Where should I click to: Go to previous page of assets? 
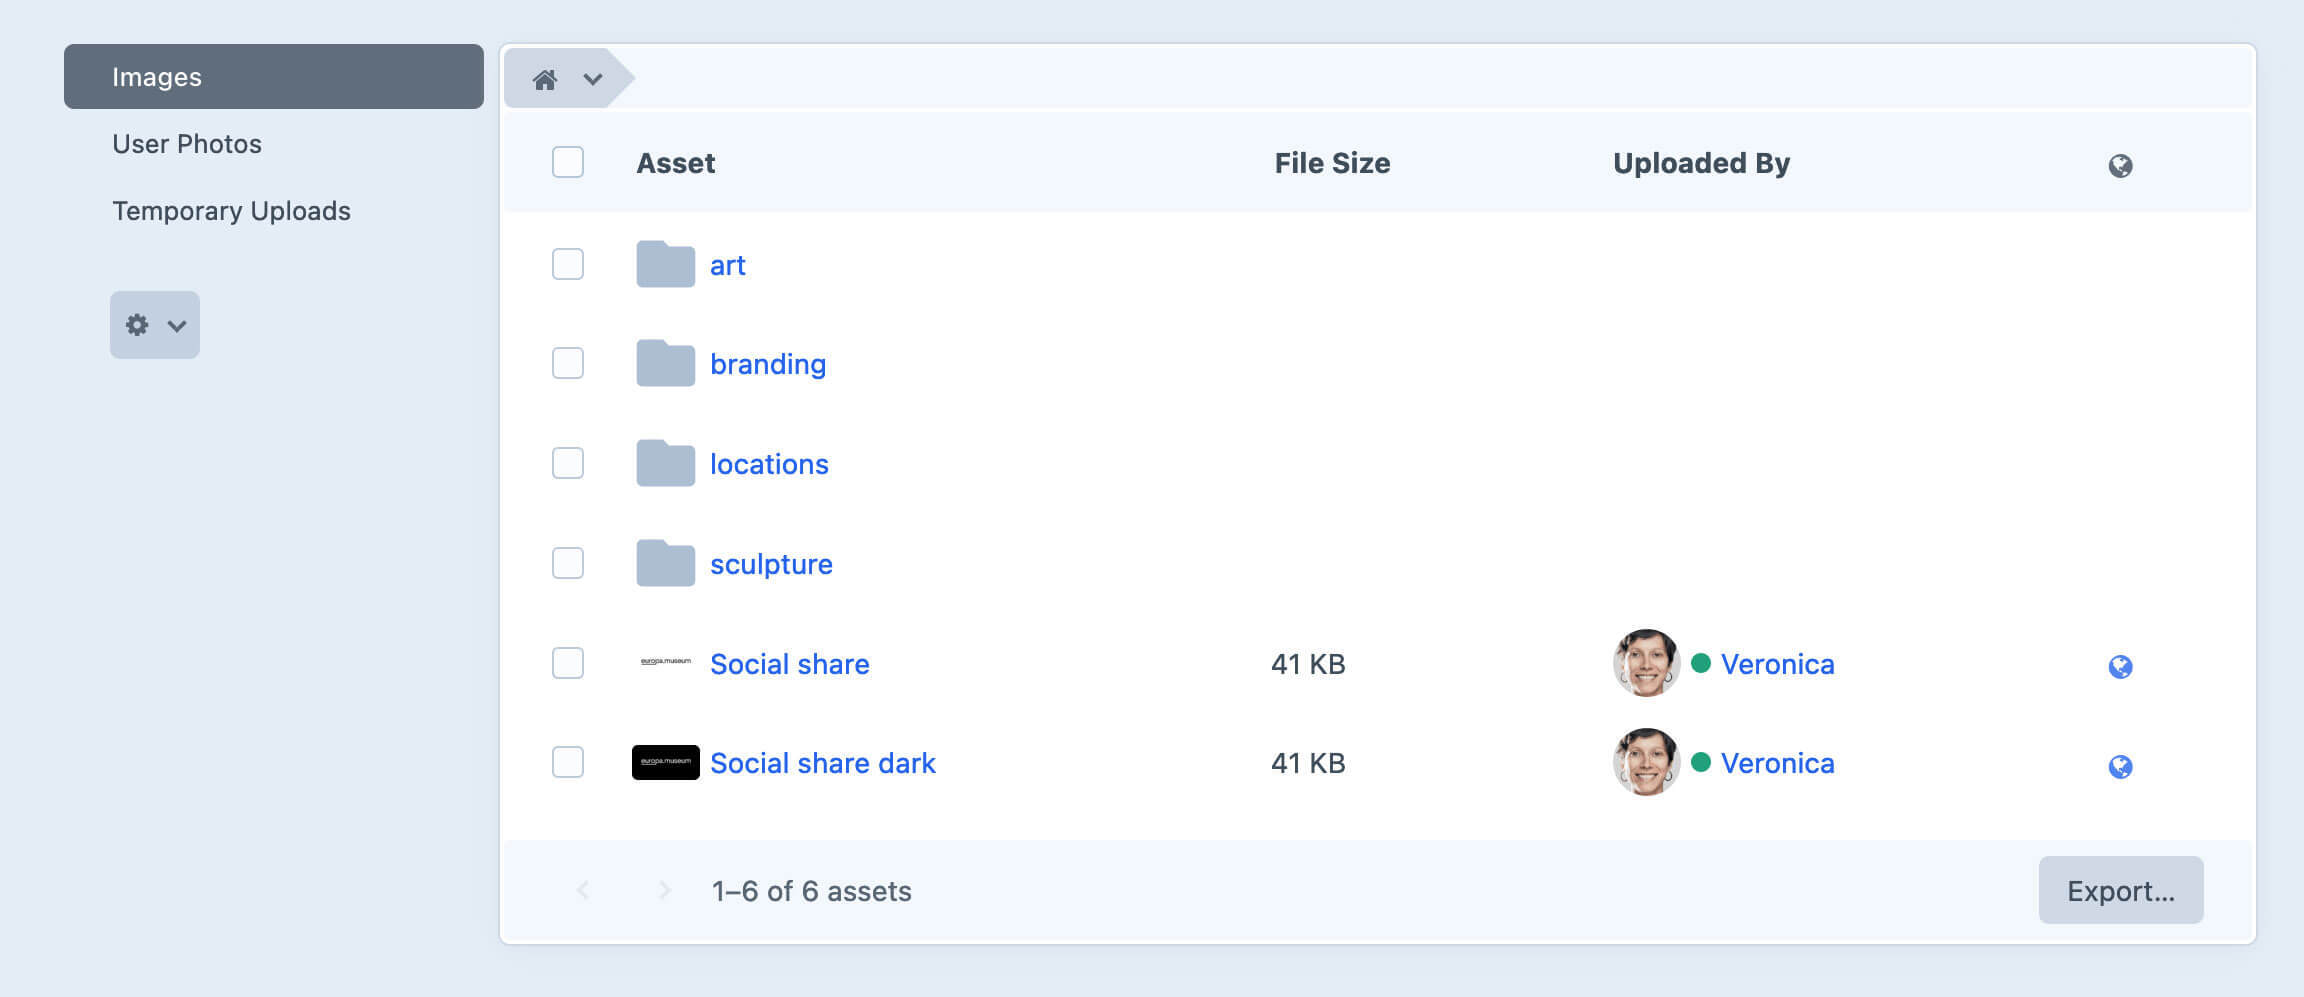[583, 890]
